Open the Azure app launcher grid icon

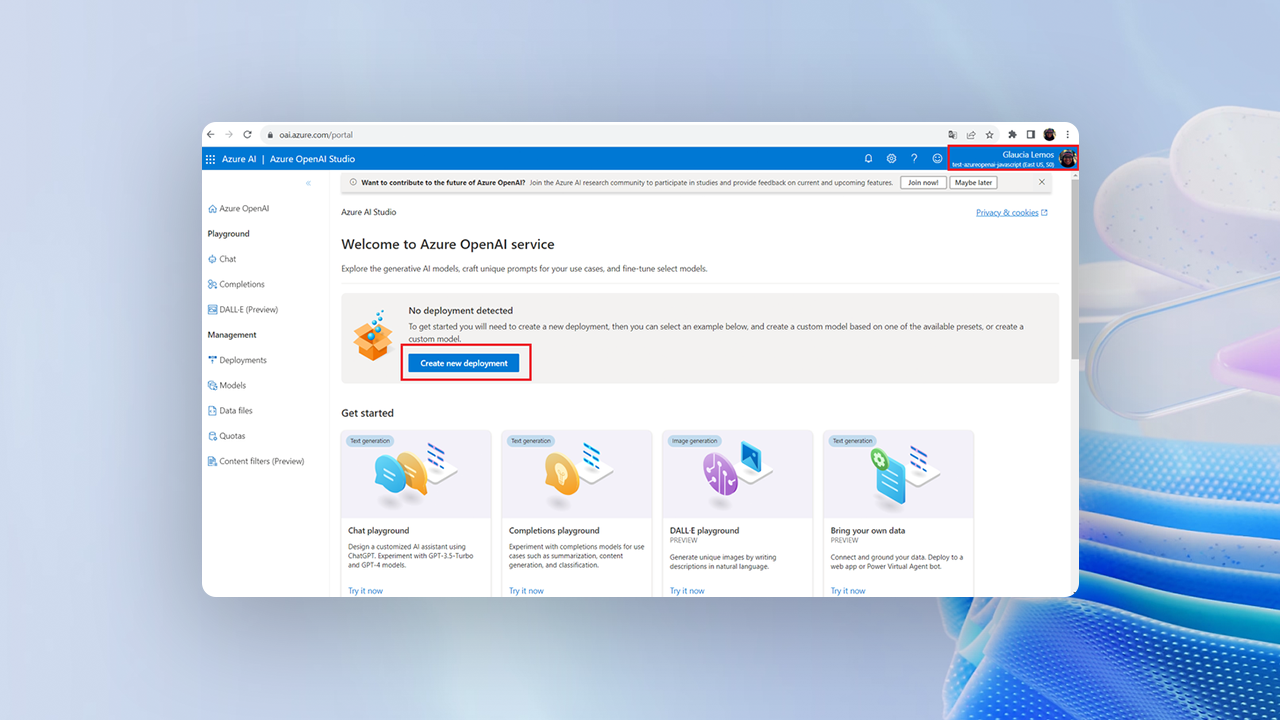(210, 159)
